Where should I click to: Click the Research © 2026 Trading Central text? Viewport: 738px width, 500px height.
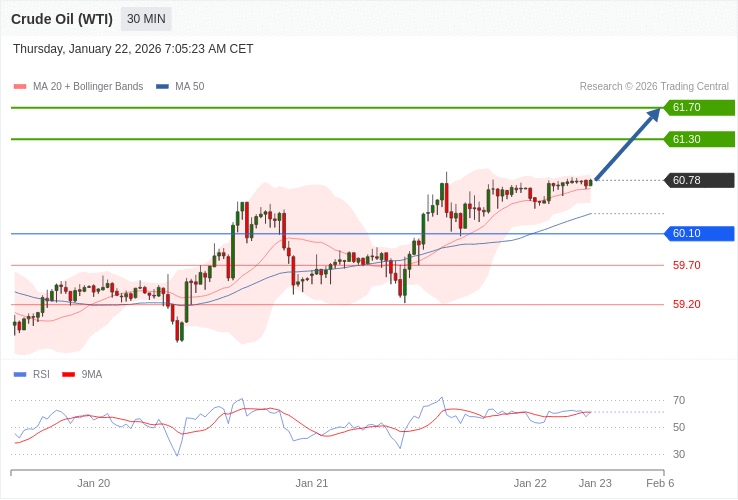tap(654, 87)
